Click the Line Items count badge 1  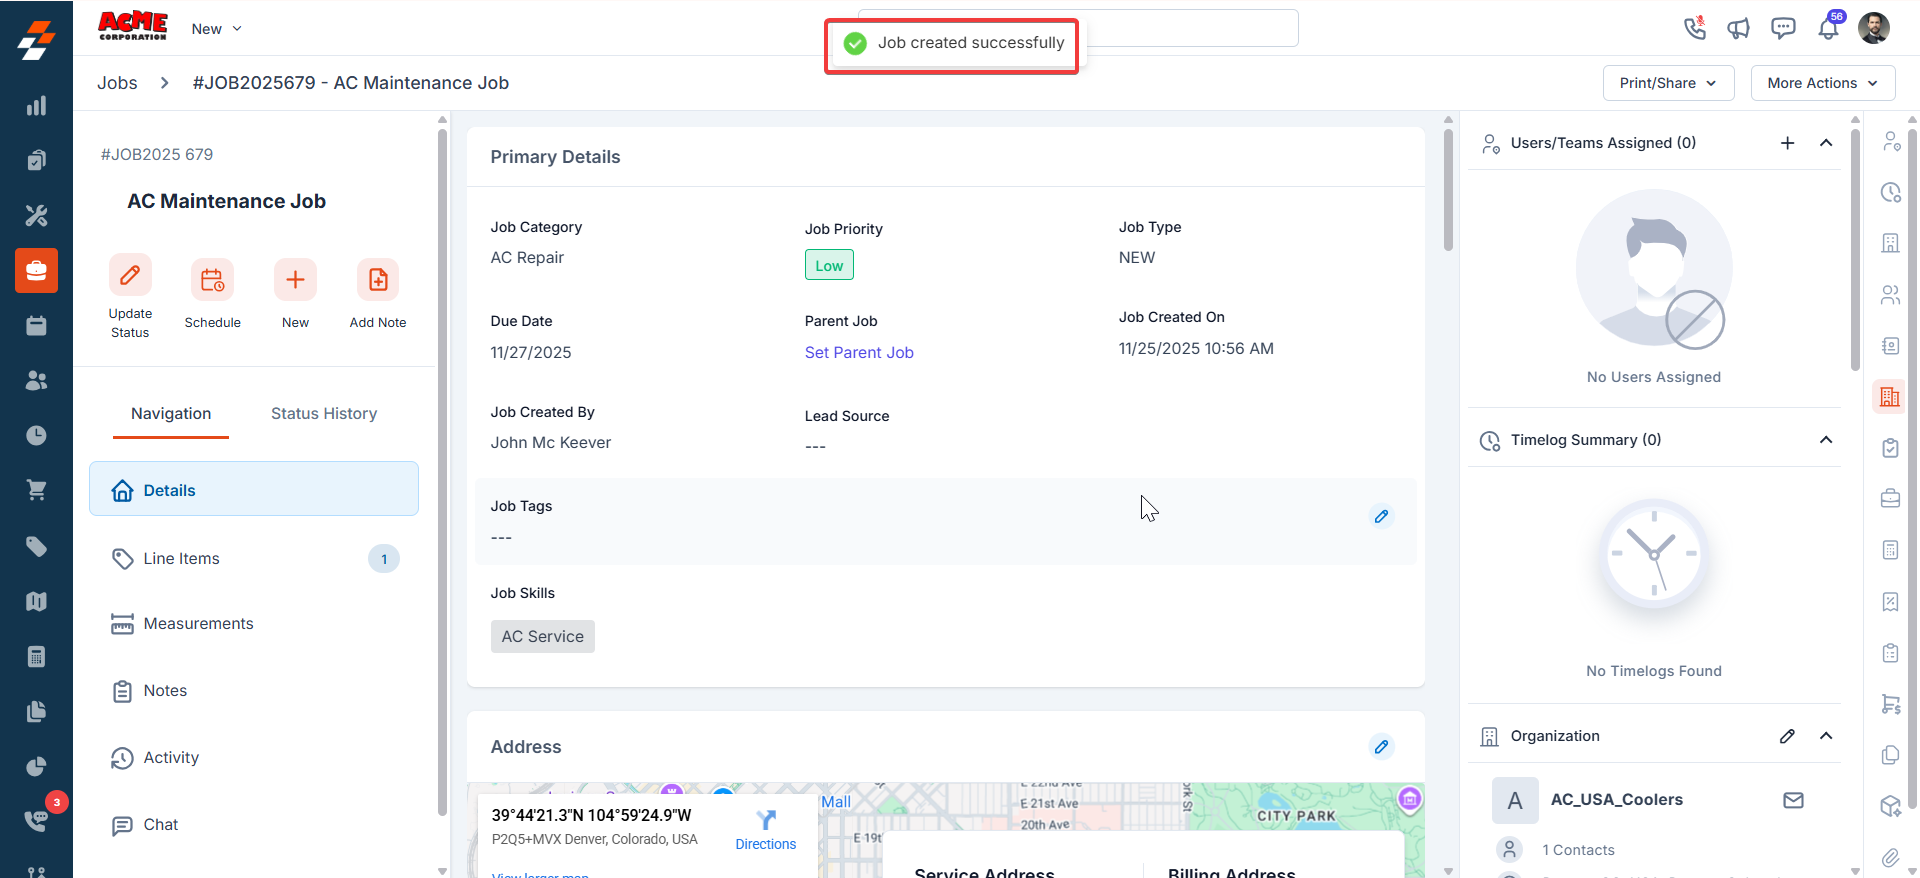click(x=384, y=559)
